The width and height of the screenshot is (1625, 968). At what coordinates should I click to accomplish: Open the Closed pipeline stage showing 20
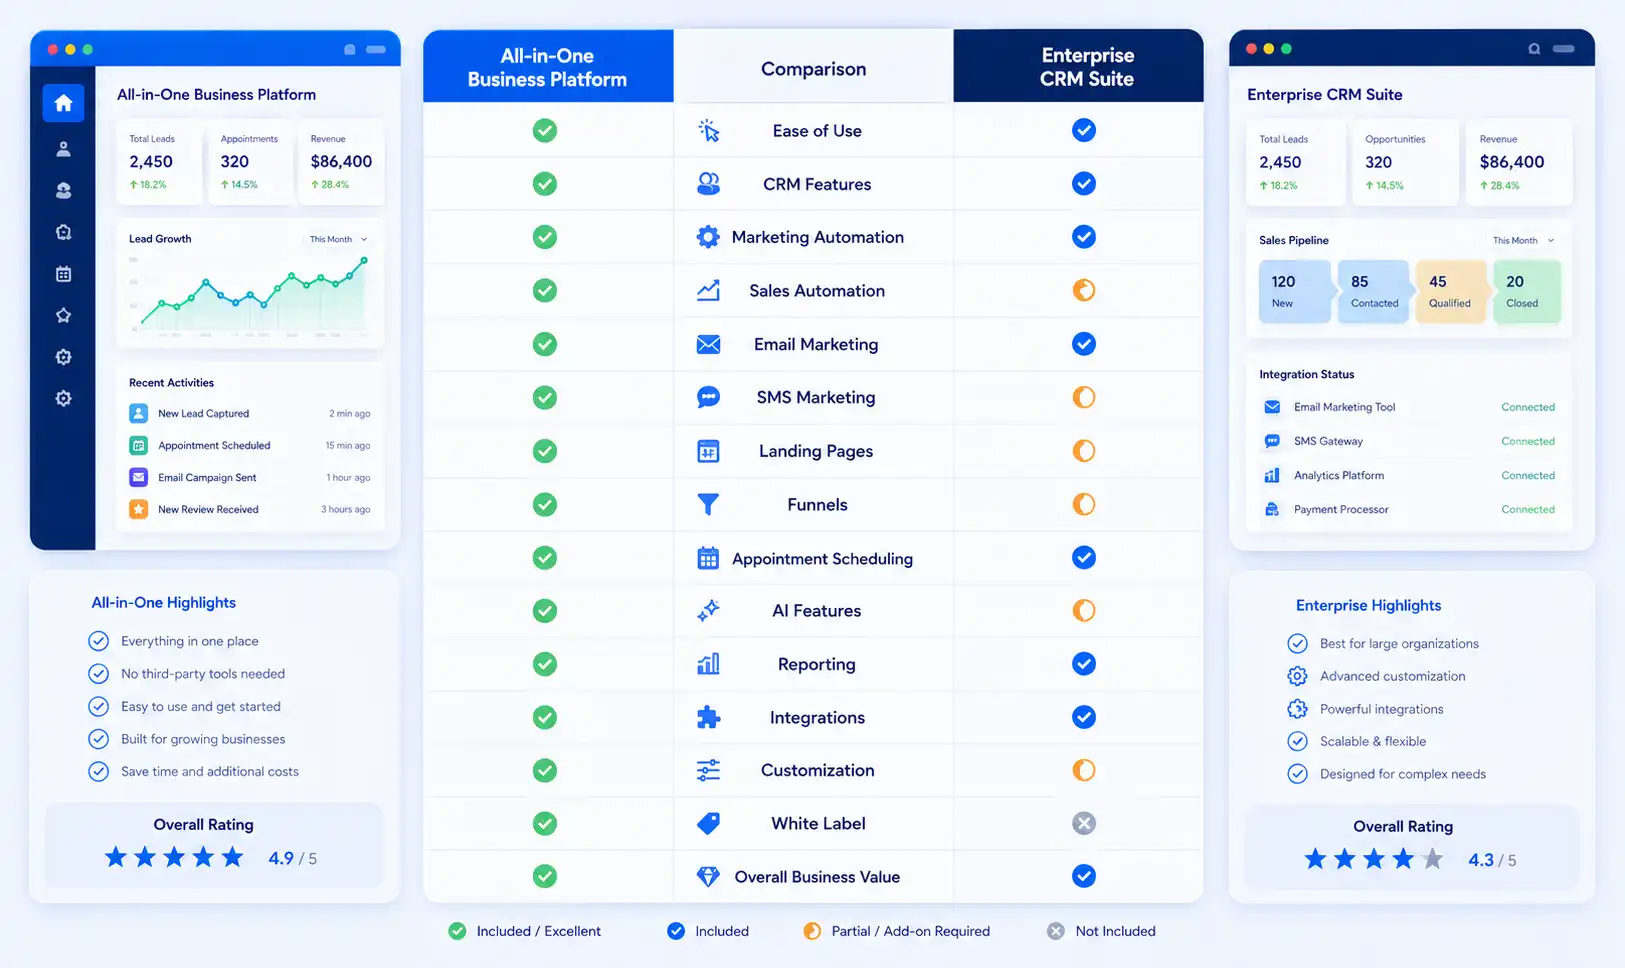tap(1527, 291)
